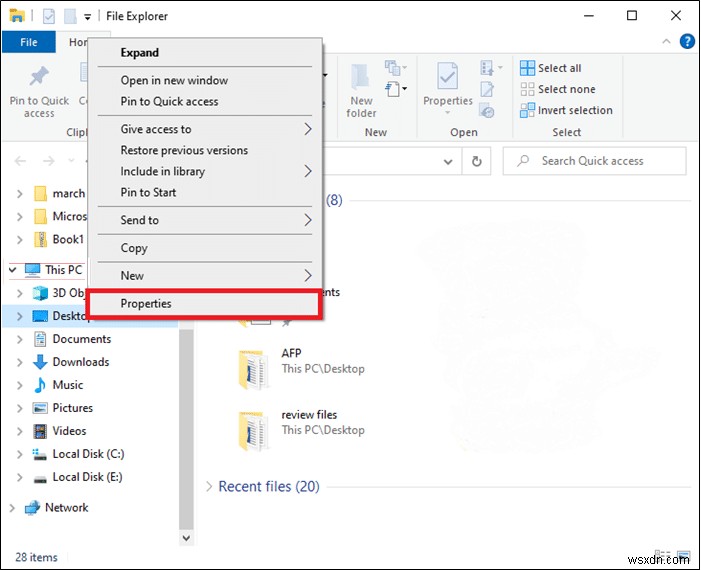Screen dimensions: 701x570
Task: Open the Give access to submenu
Action: click(205, 129)
